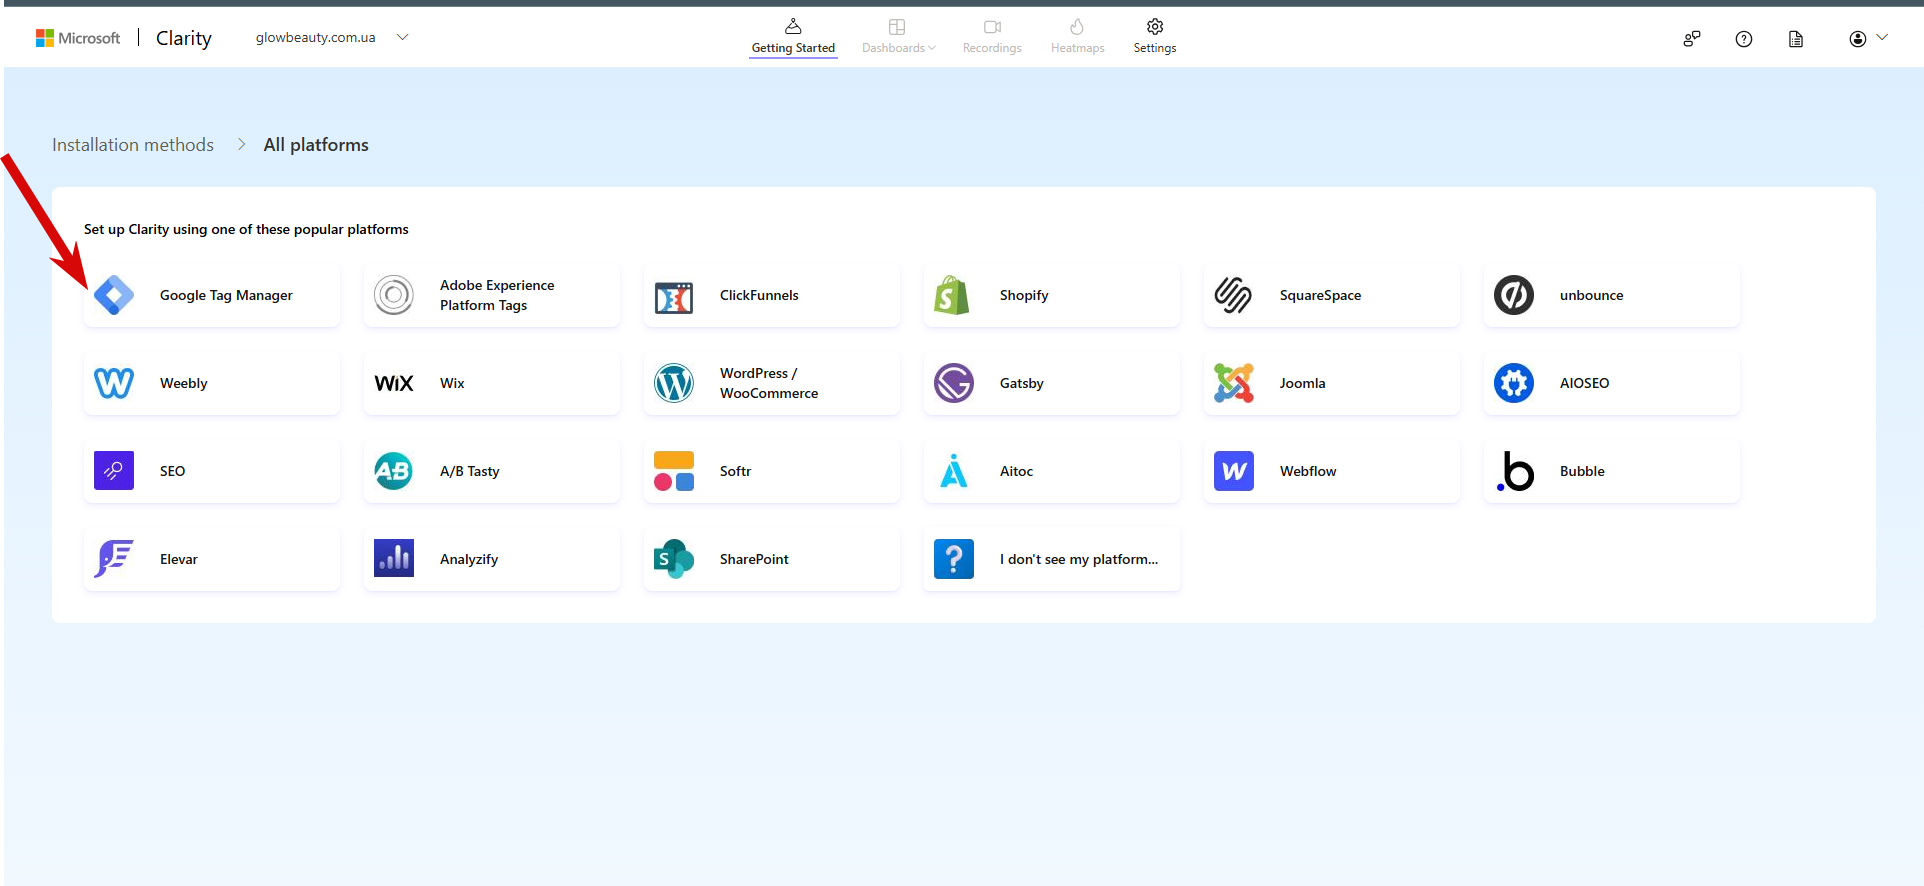Click the Adobe Experience Platform Tags icon
Image resolution: width=1924 pixels, height=886 pixels.
(394, 295)
